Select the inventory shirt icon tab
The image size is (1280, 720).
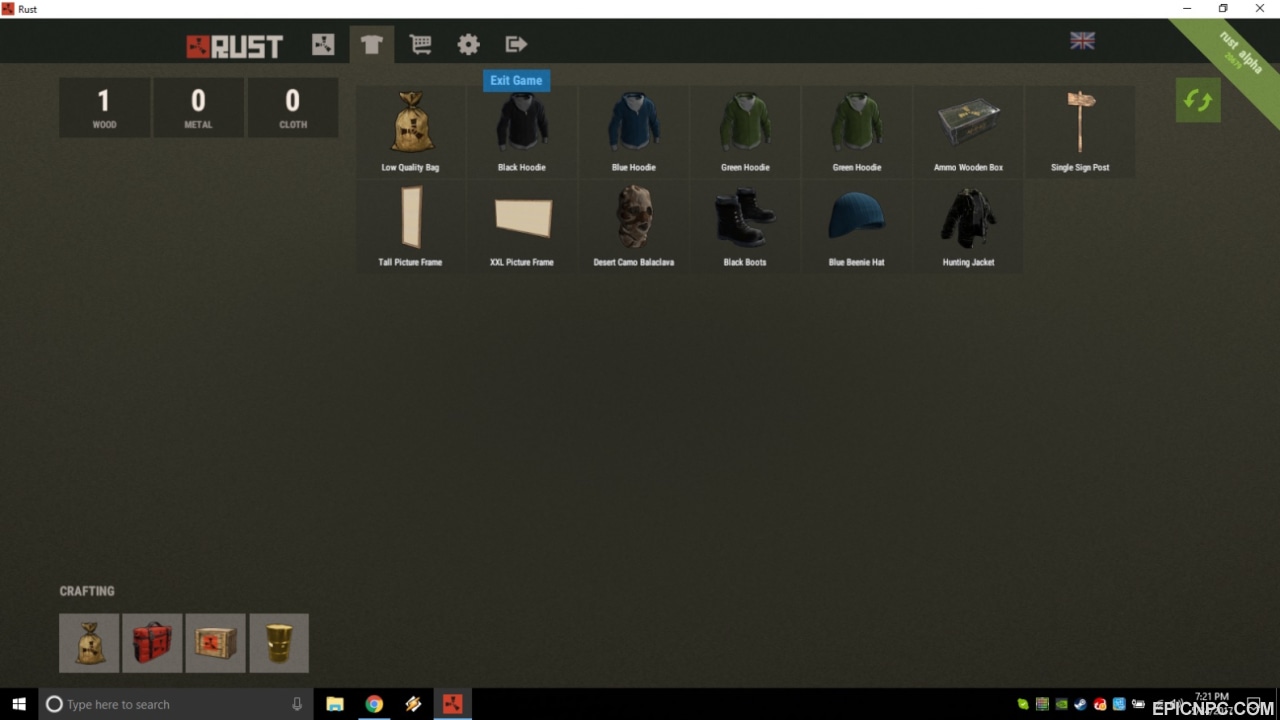(x=372, y=44)
